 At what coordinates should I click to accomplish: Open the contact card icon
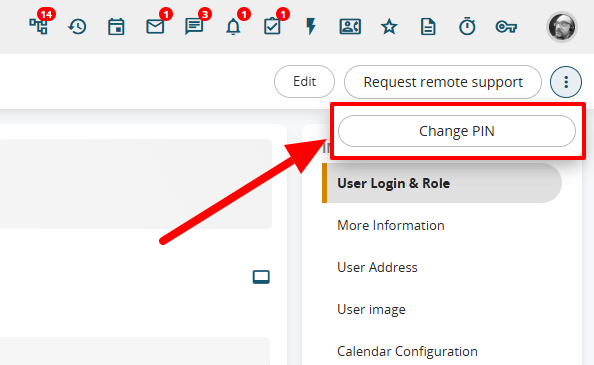tap(350, 27)
